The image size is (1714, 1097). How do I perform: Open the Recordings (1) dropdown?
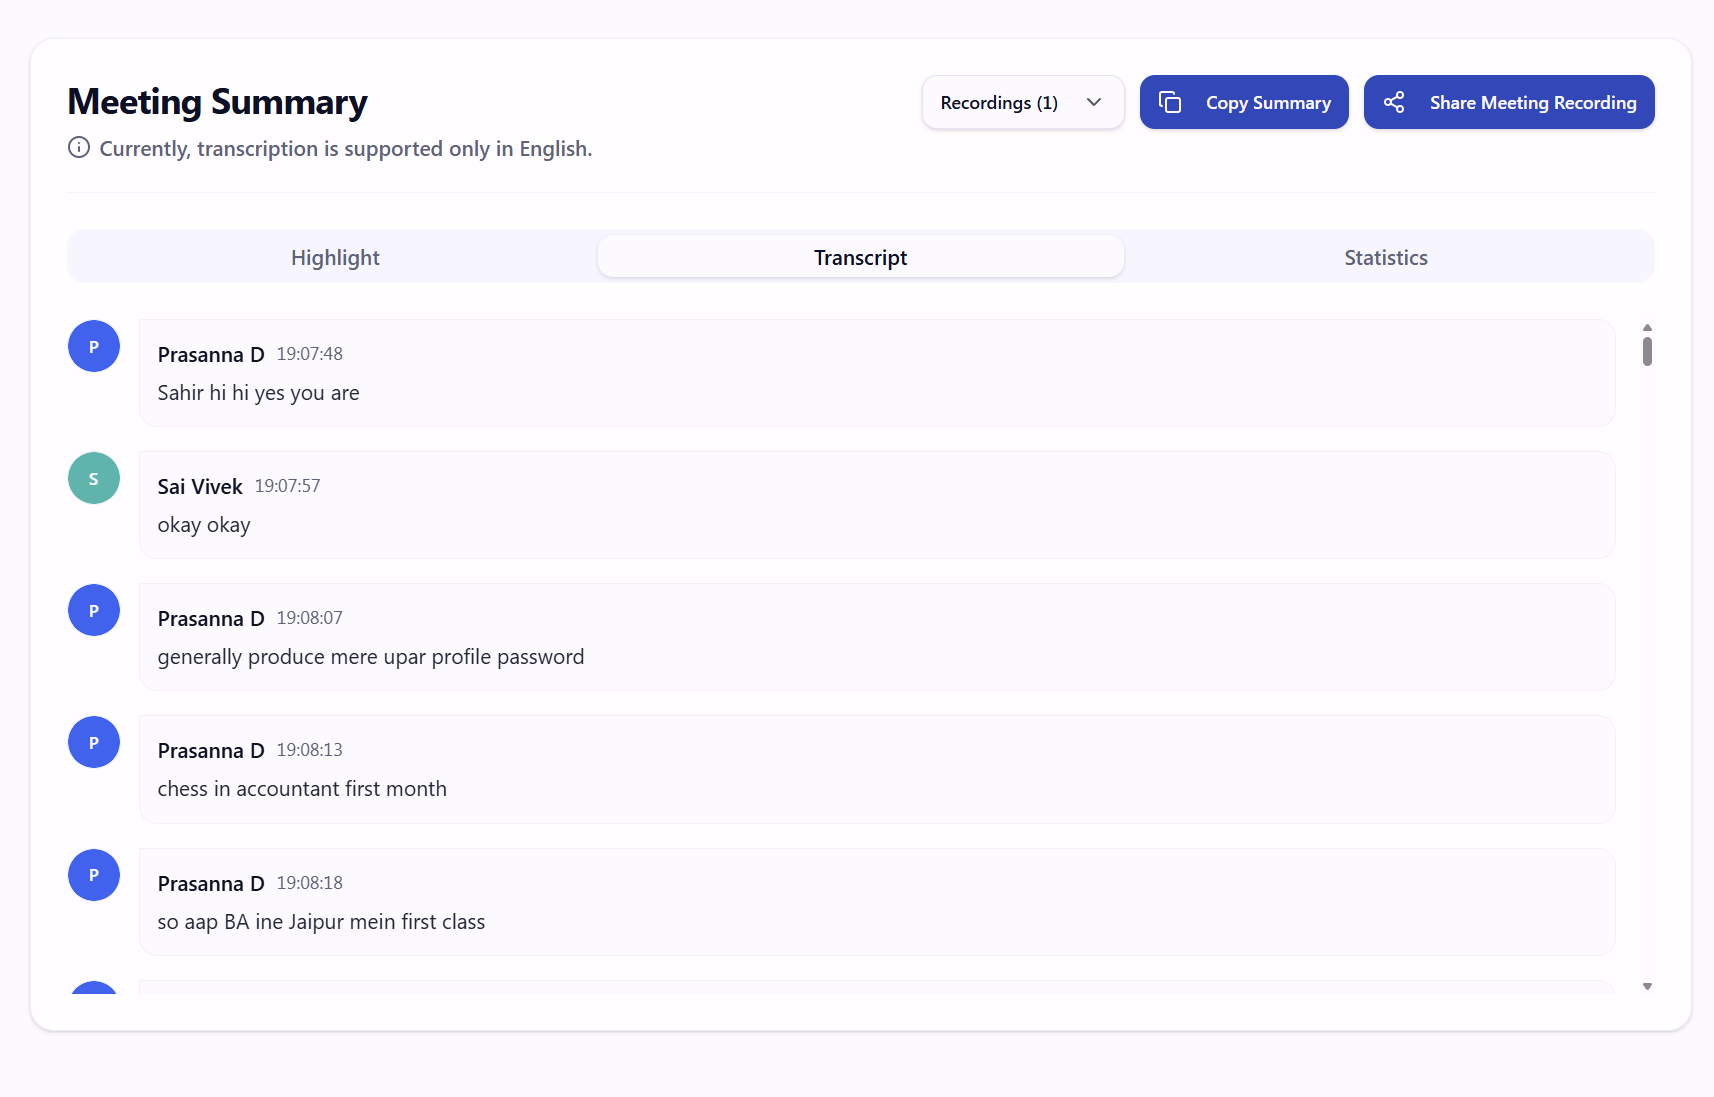1023,102
